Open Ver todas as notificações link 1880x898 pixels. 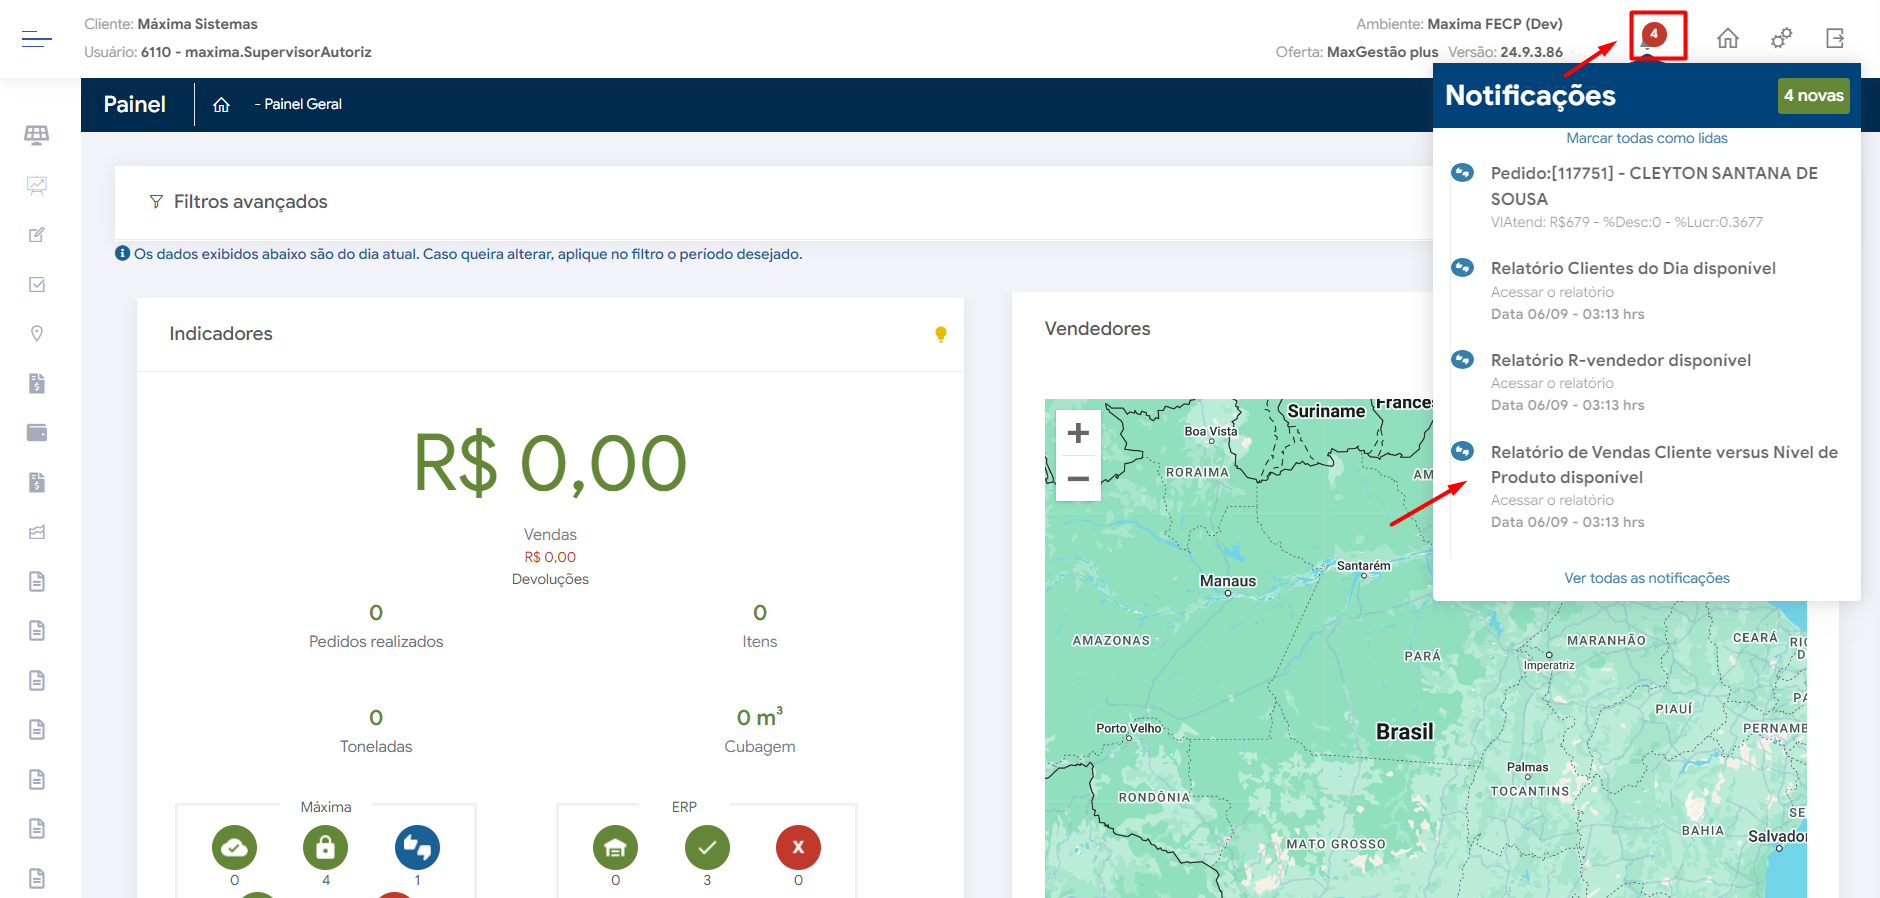pos(1646,578)
